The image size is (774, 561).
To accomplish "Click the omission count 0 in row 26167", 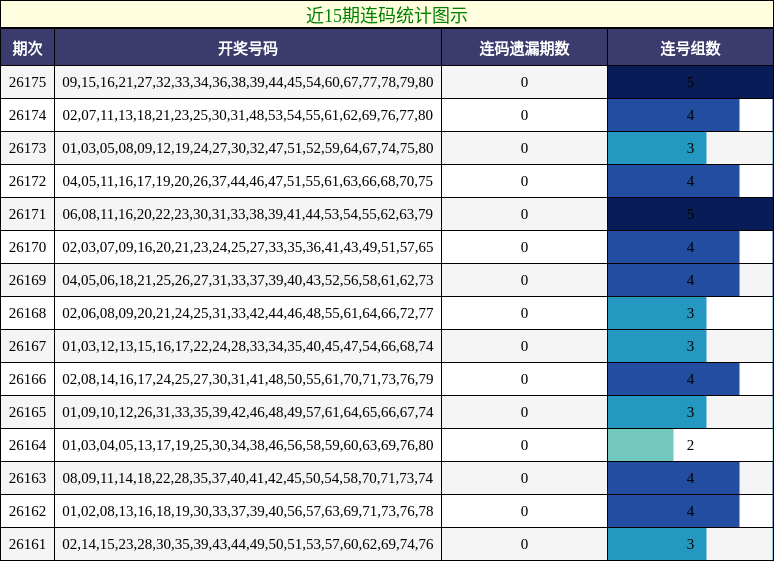I will pos(524,346).
